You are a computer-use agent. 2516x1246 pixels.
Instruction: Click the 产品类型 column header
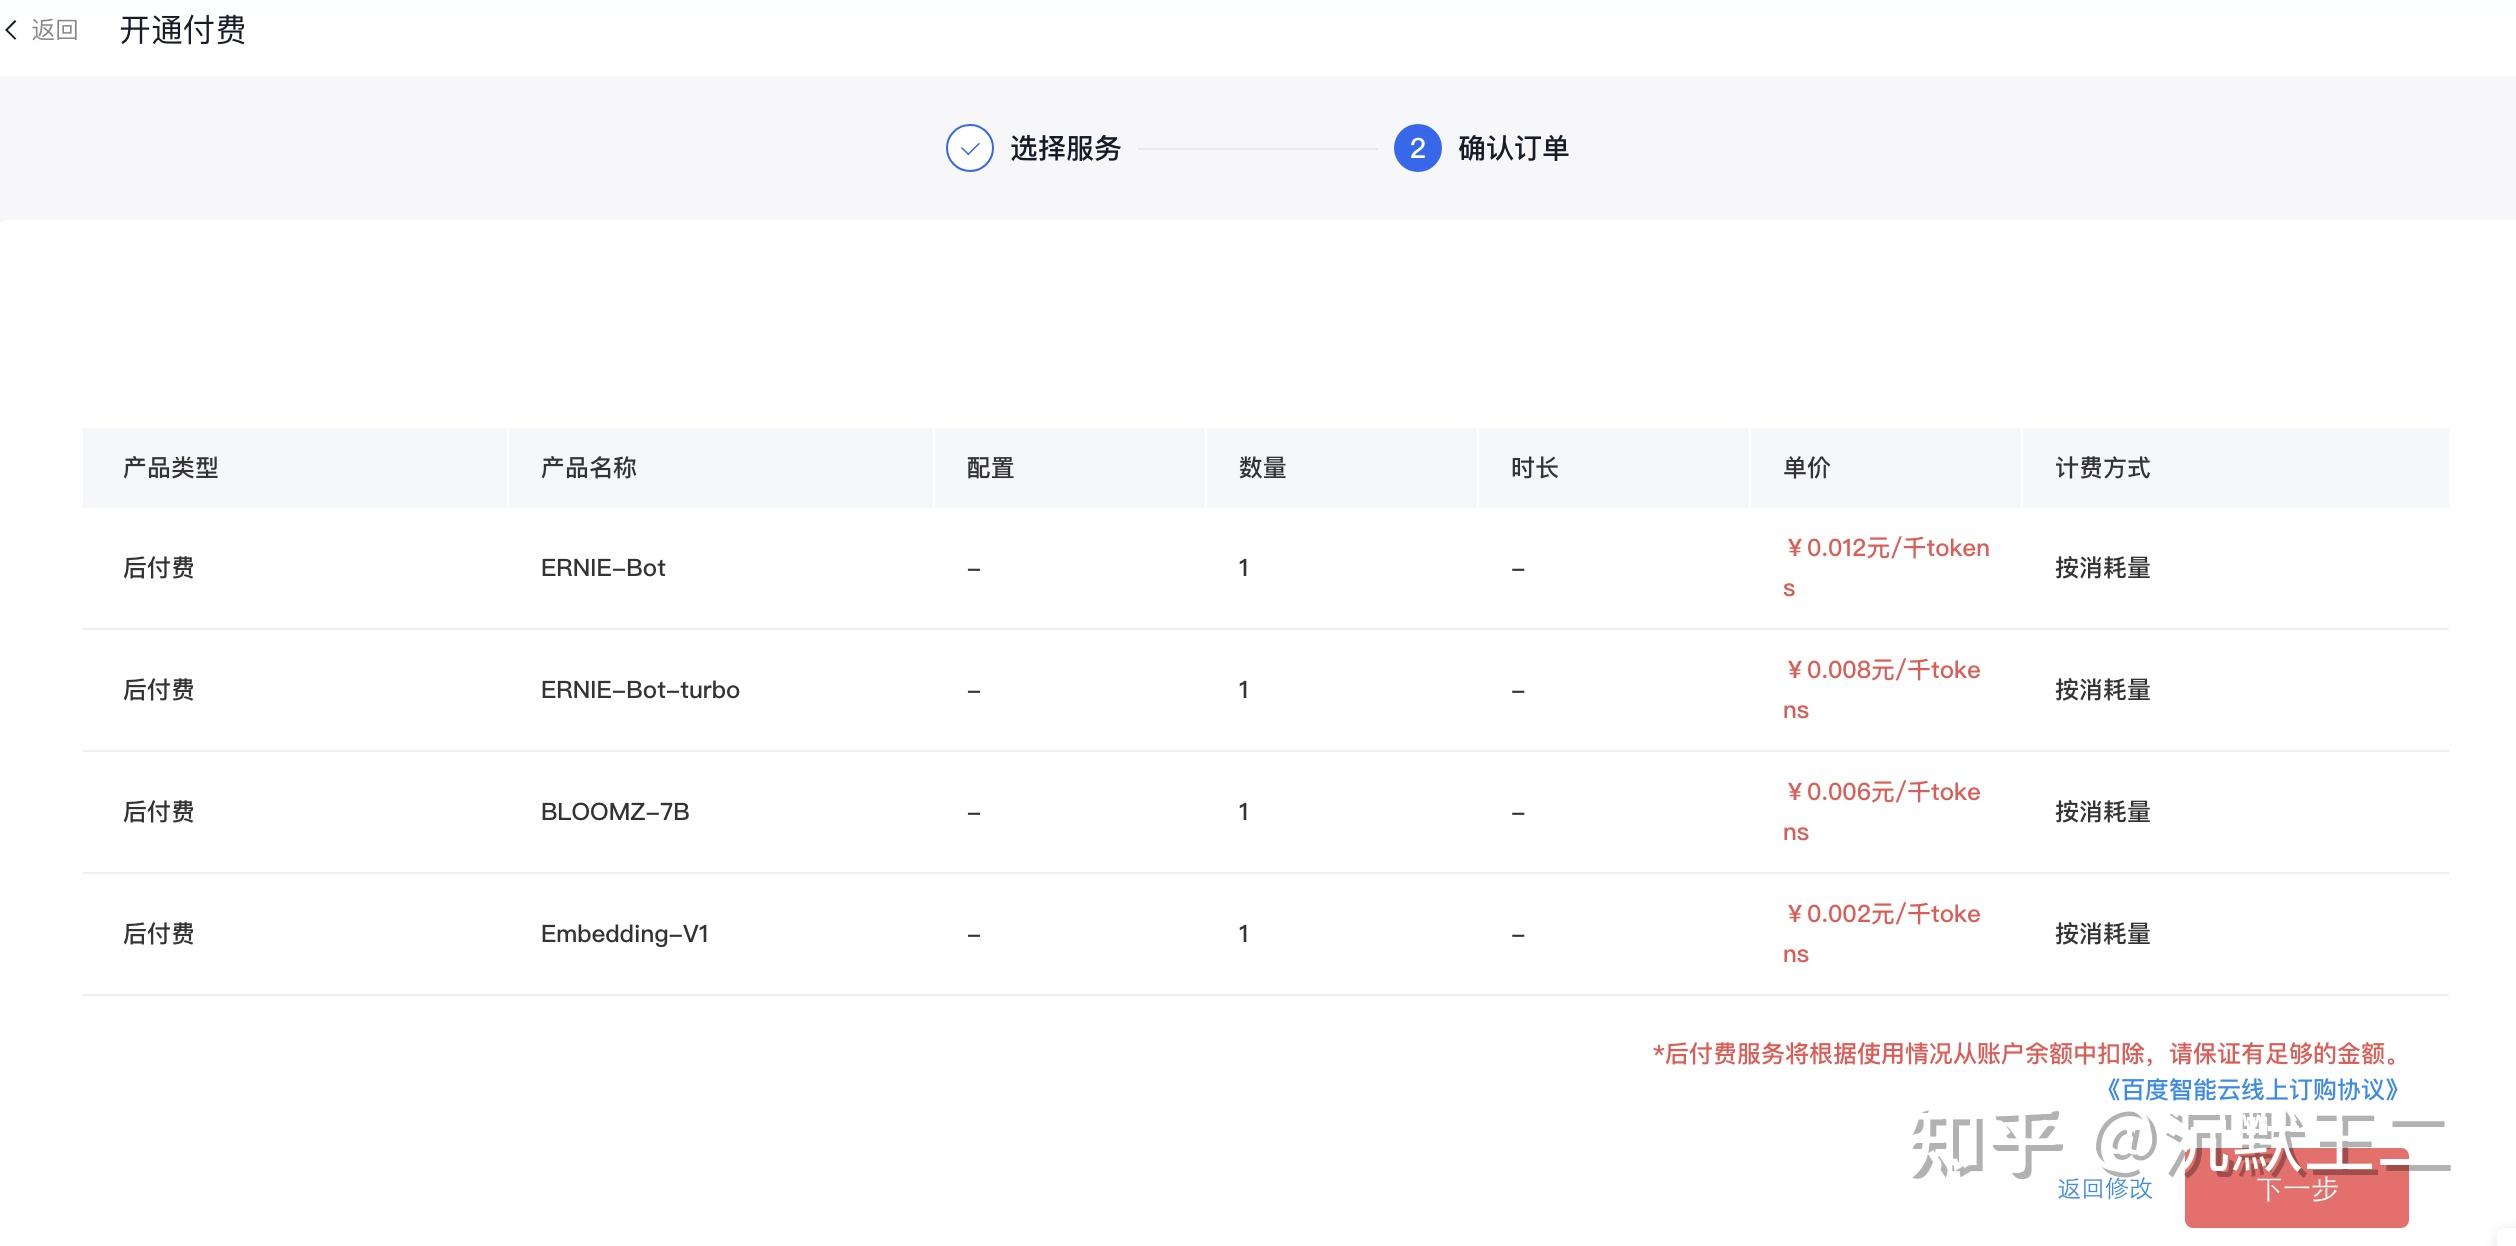click(x=170, y=468)
